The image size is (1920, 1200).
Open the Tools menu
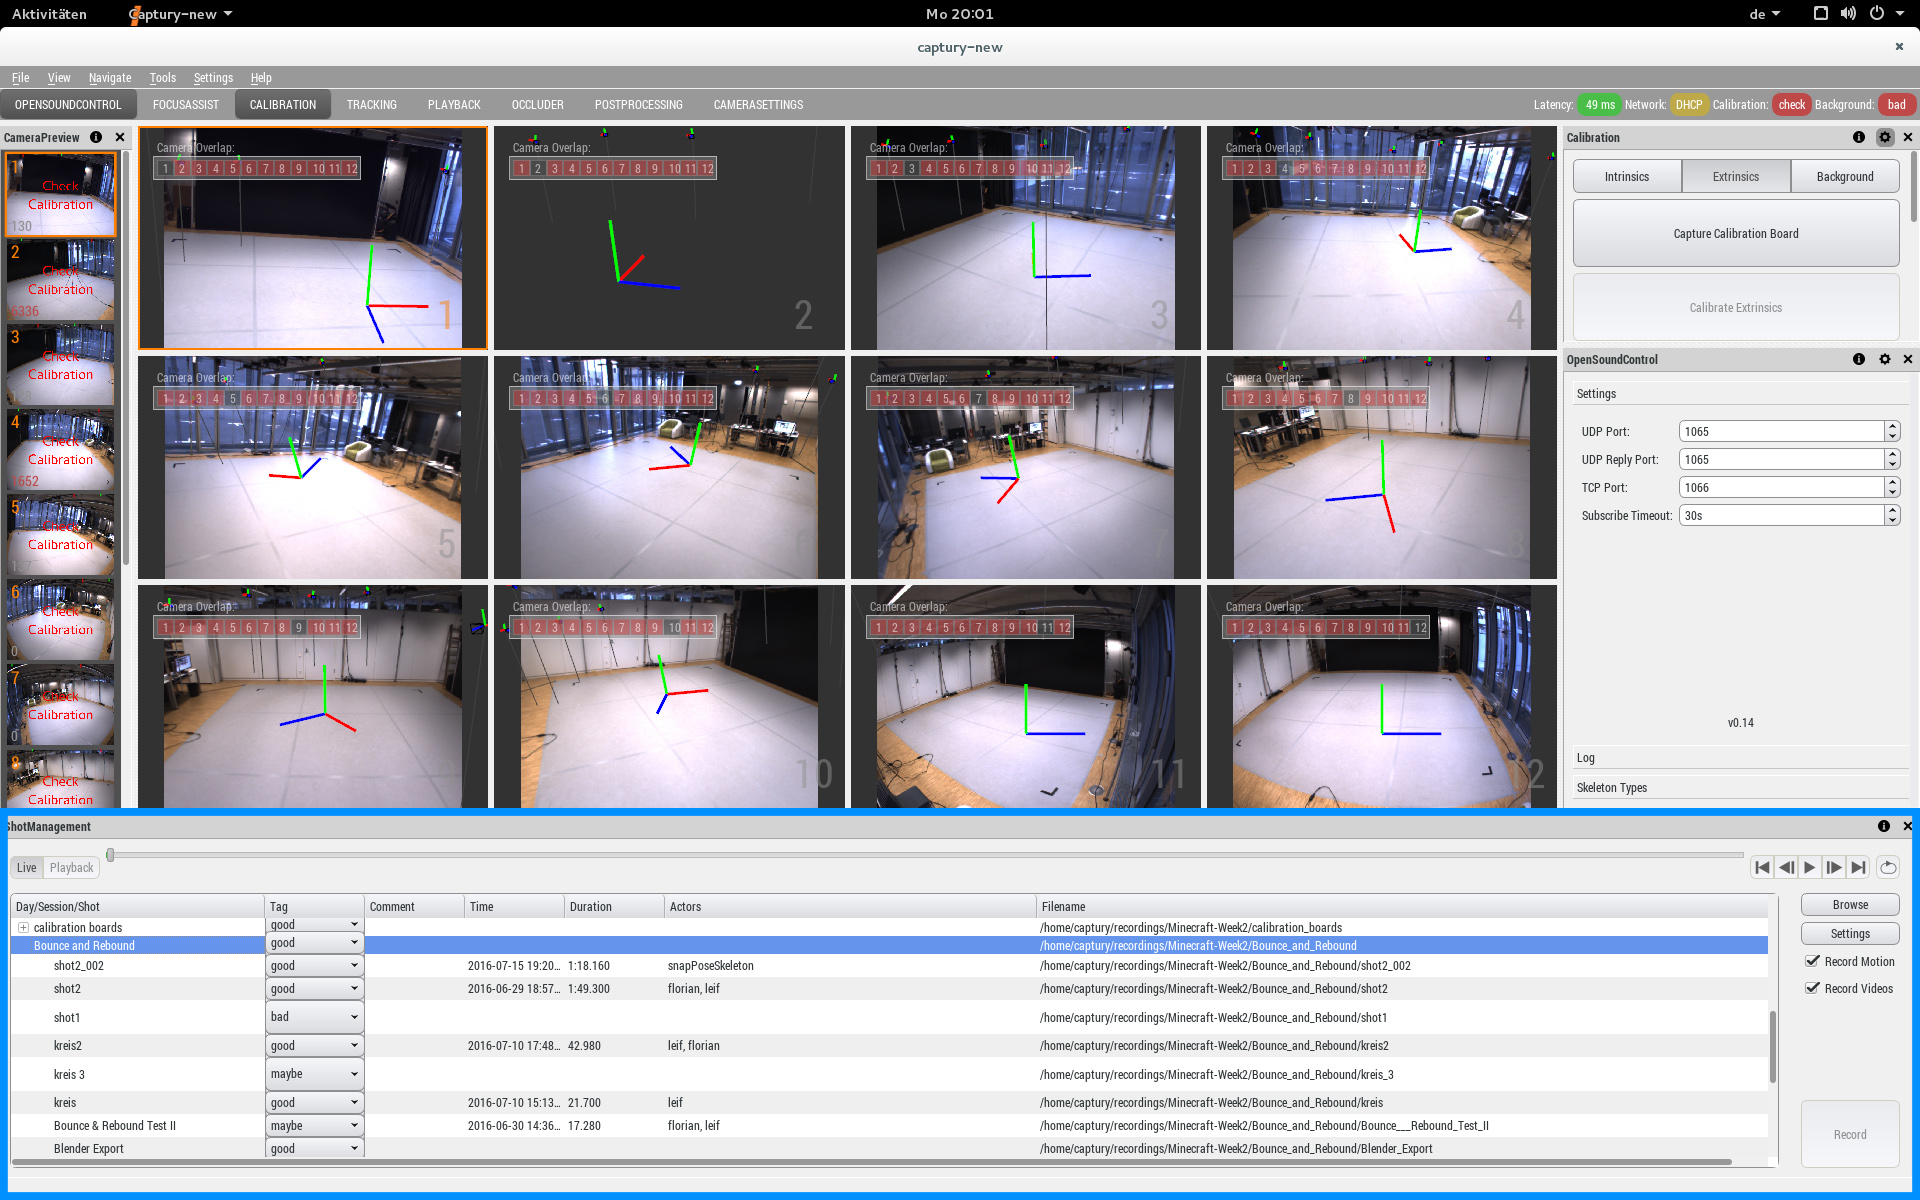pyautogui.click(x=162, y=78)
